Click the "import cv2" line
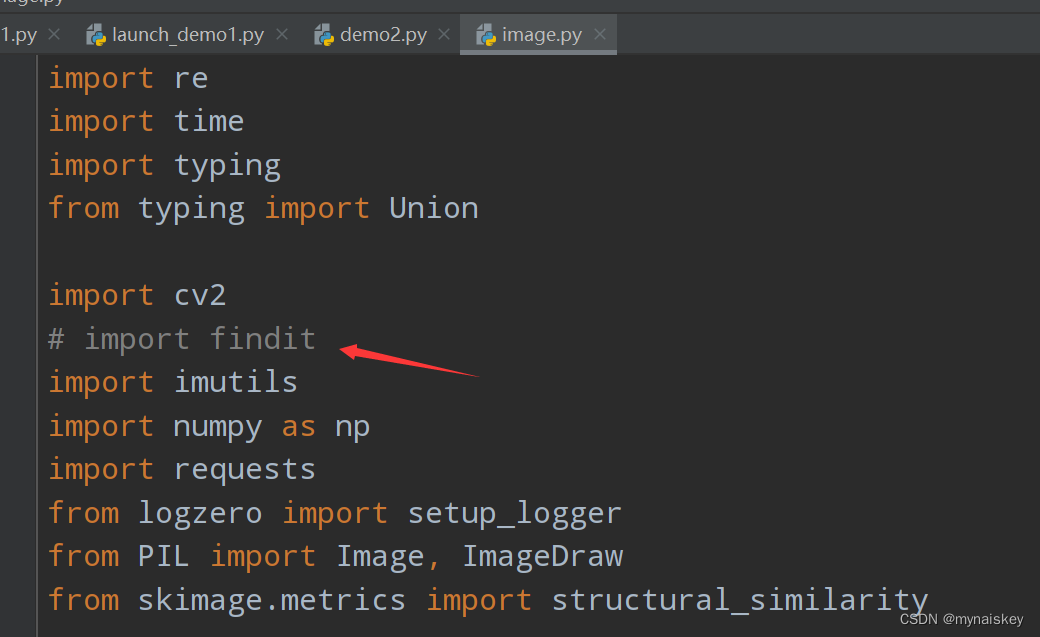The height and width of the screenshot is (637, 1040). (137, 295)
